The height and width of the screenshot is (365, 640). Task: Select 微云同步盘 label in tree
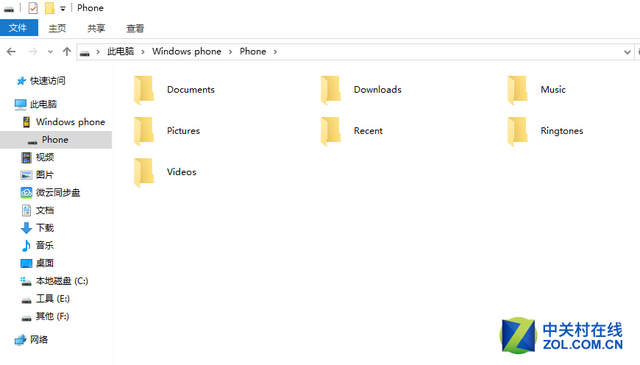pyautogui.click(x=58, y=192)
